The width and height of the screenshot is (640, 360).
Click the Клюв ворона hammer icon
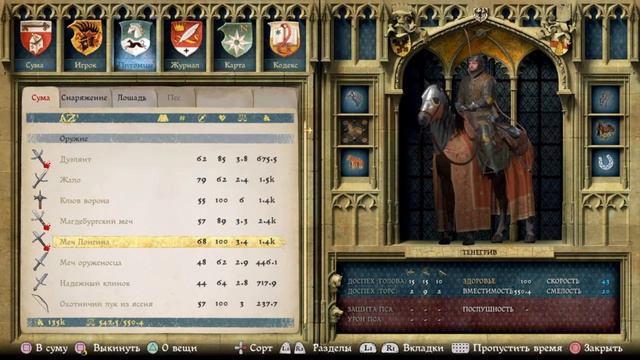pos(40,200)
